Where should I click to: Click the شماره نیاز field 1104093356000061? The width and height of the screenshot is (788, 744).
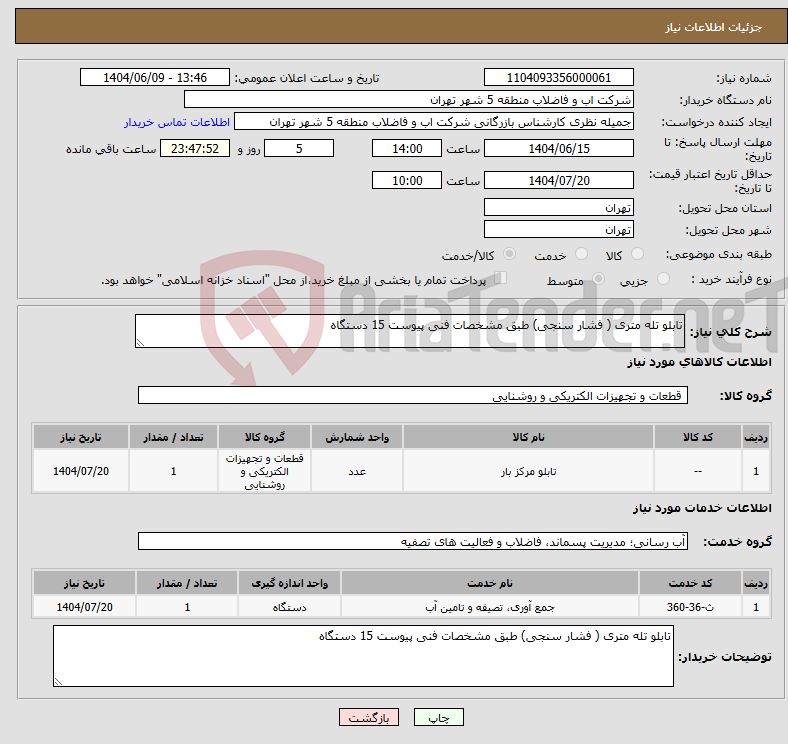pyautogui.click(x=558, y=77)
